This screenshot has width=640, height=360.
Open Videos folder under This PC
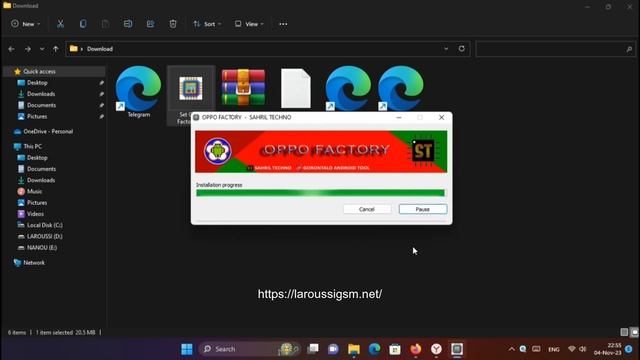(x=35, y=214)
